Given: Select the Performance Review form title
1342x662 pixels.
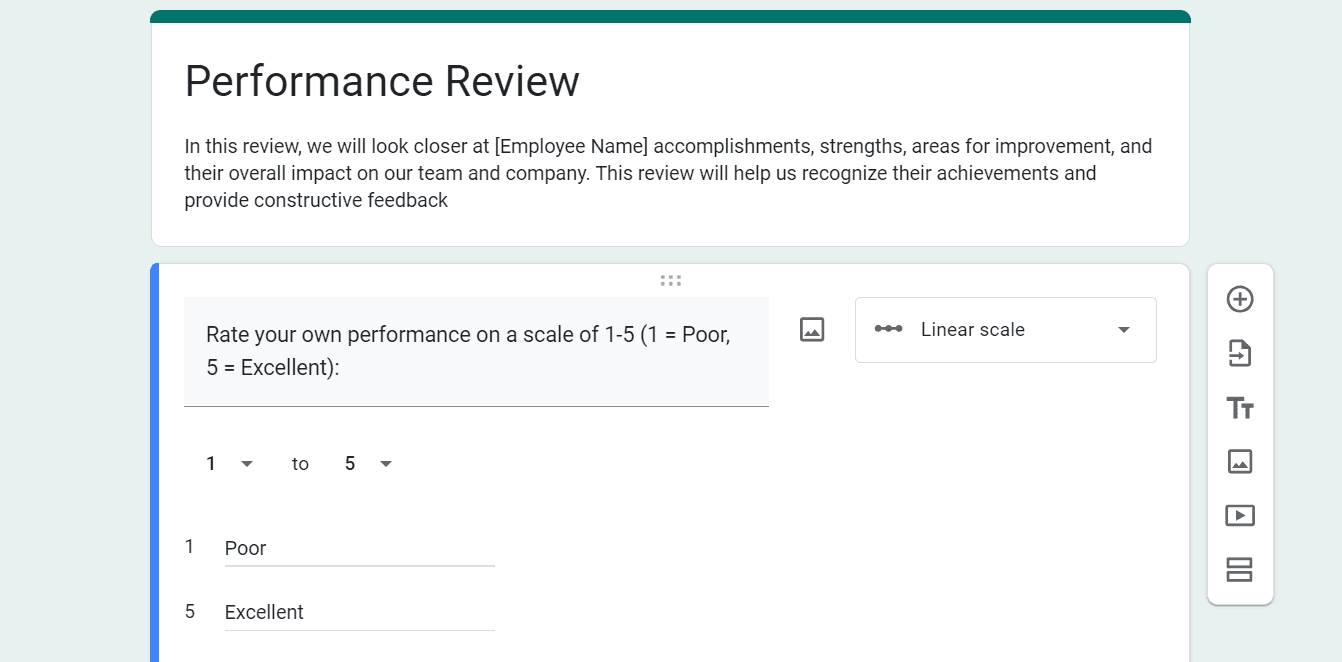Looking at the screenshot, I should tap(382, 81).
